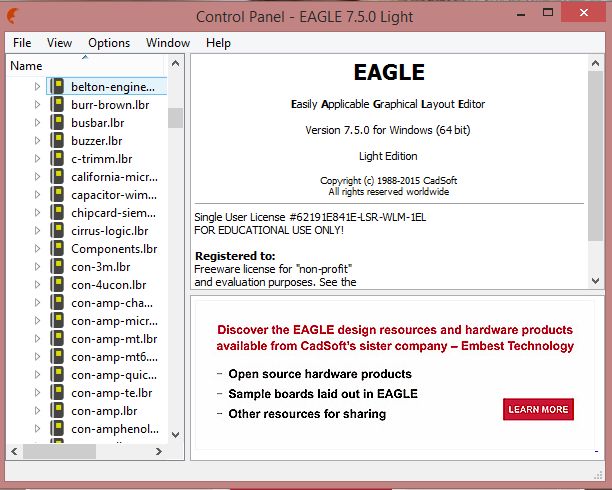Expand the busbar.lbr tree node
The width and height of the screenshot is (612, 490).
click(37, 123)
